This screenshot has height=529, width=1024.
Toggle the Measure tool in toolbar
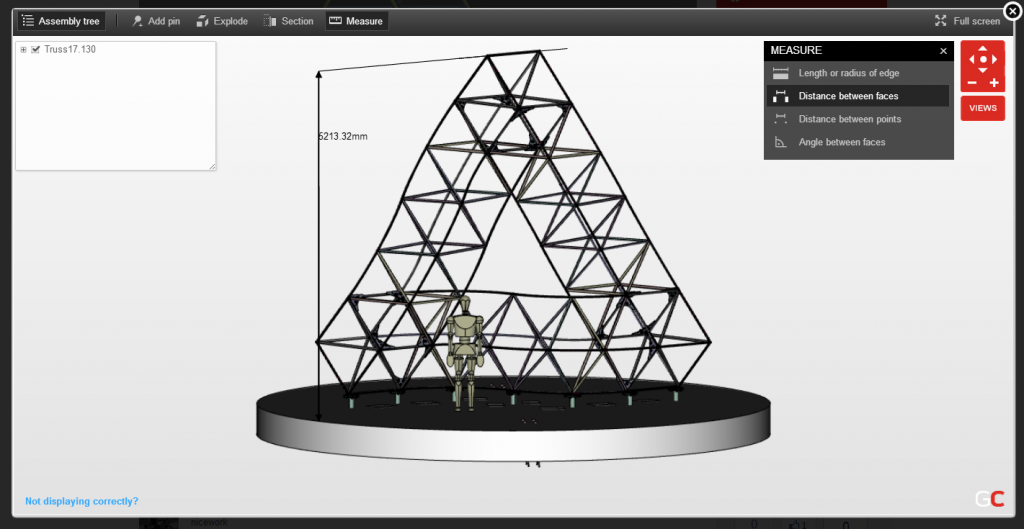(x=356, y=21)
